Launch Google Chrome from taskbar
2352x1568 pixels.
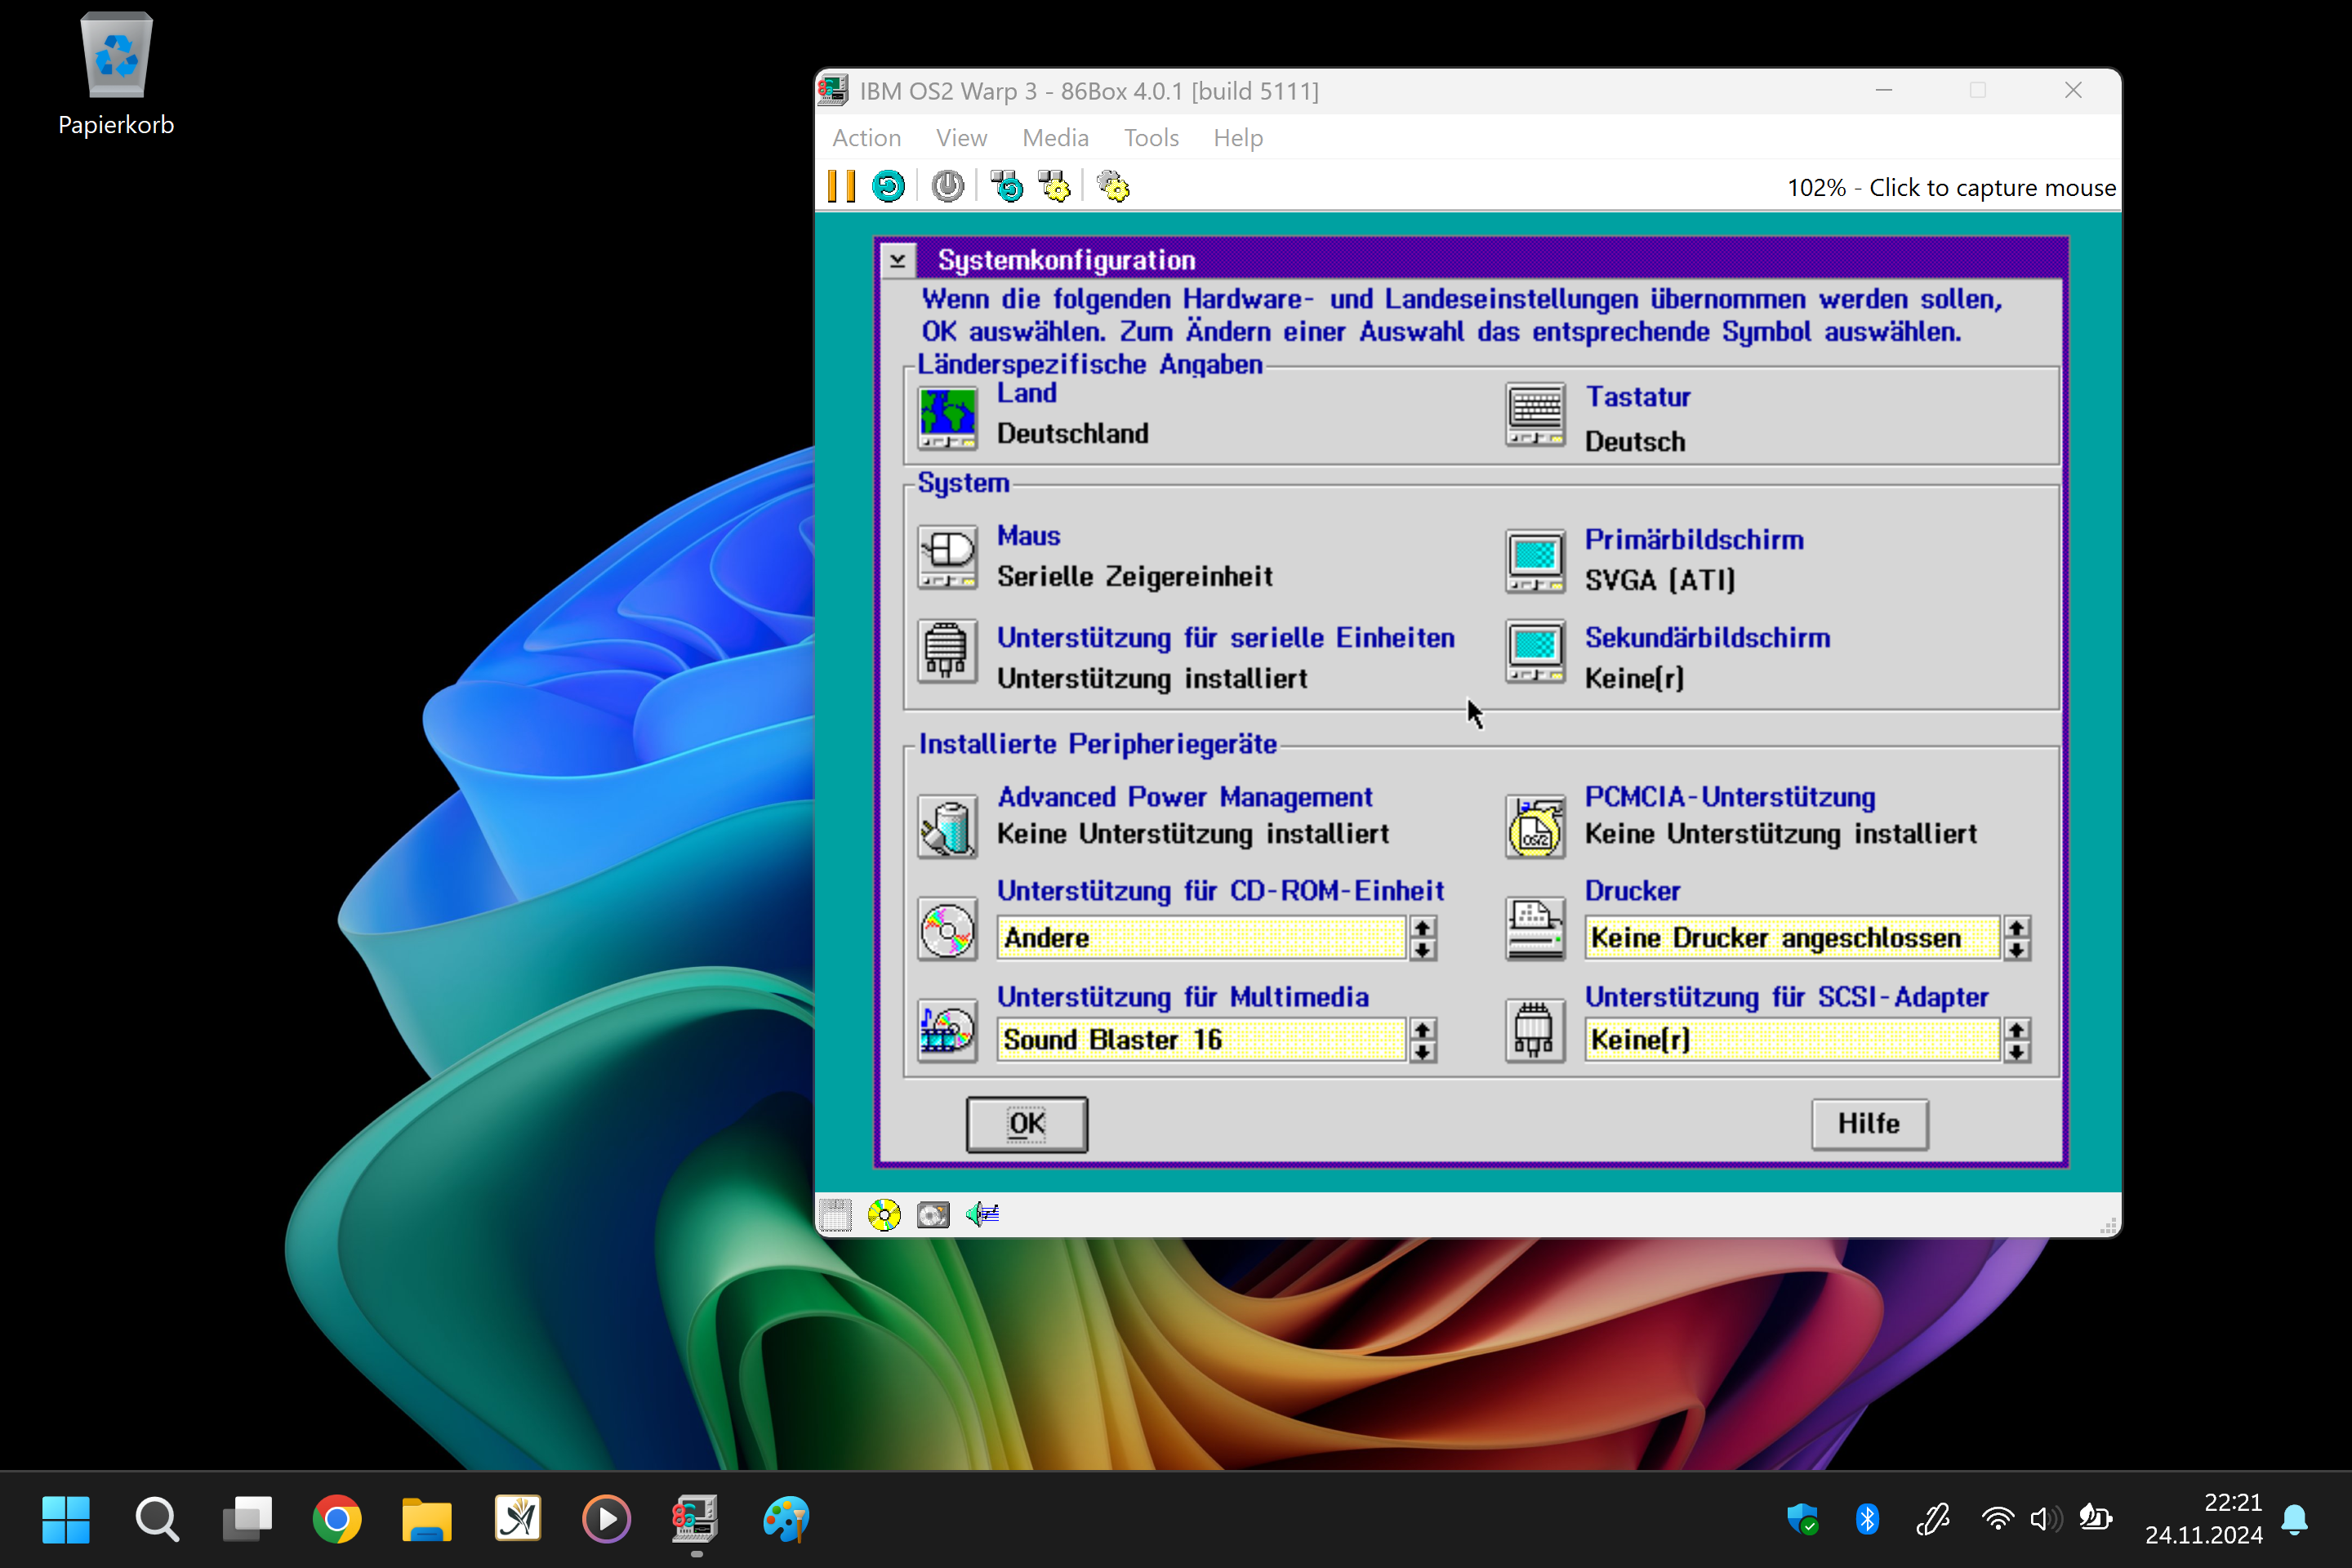pos(337,1520)
